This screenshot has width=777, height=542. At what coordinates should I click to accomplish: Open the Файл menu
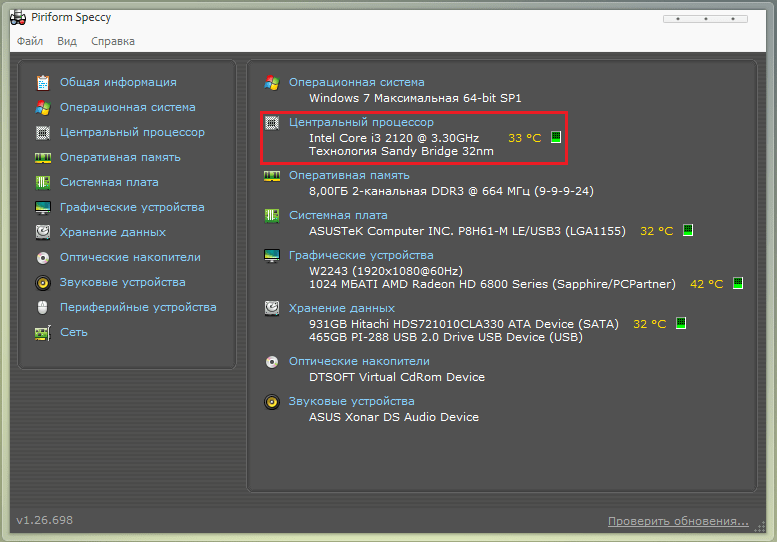click(30, 41)
